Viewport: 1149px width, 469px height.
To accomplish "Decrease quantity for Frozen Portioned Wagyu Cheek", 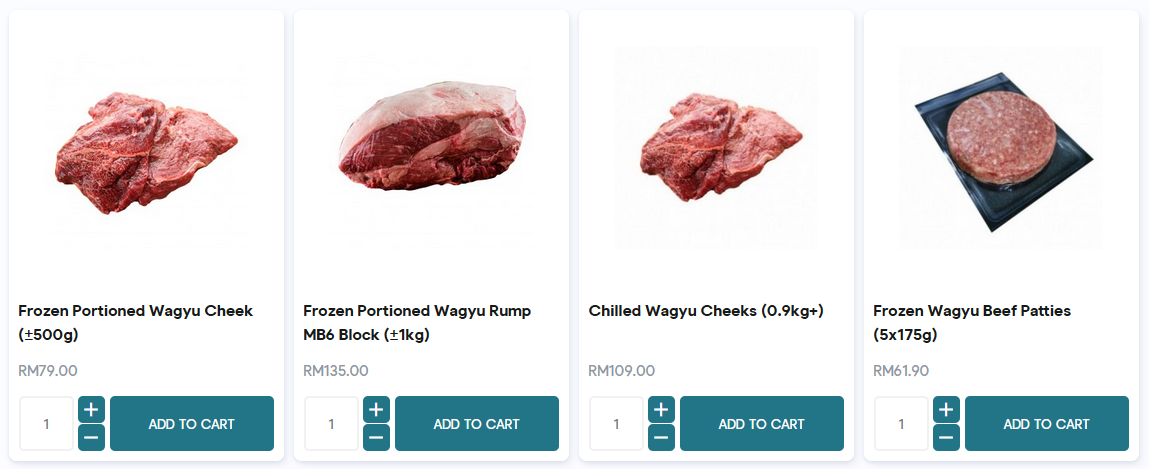I will click(x=91, y=437).
